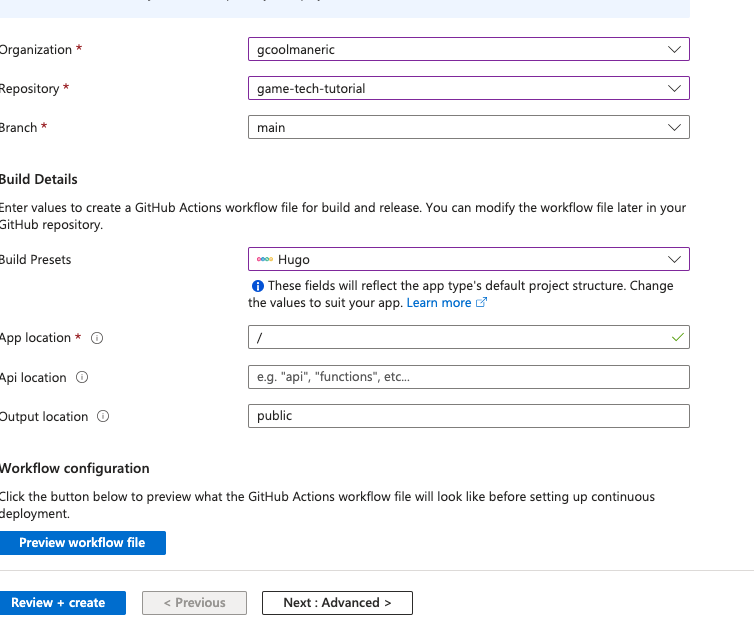Click the Hugo logo icon in Build Presets
Viewport: 754px width, 627px height.
(265, 259)
